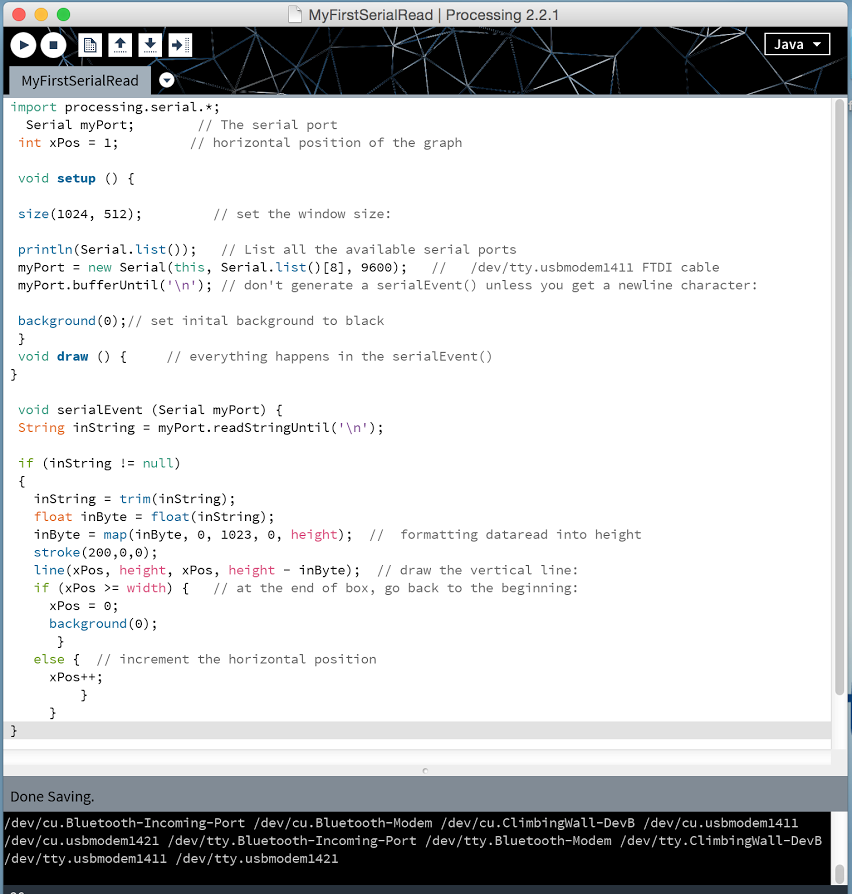Click the 'void serialEvent (Serial myPort) {' line
Viewport: 852px width, 894px height.
click(x=150, y=410)
